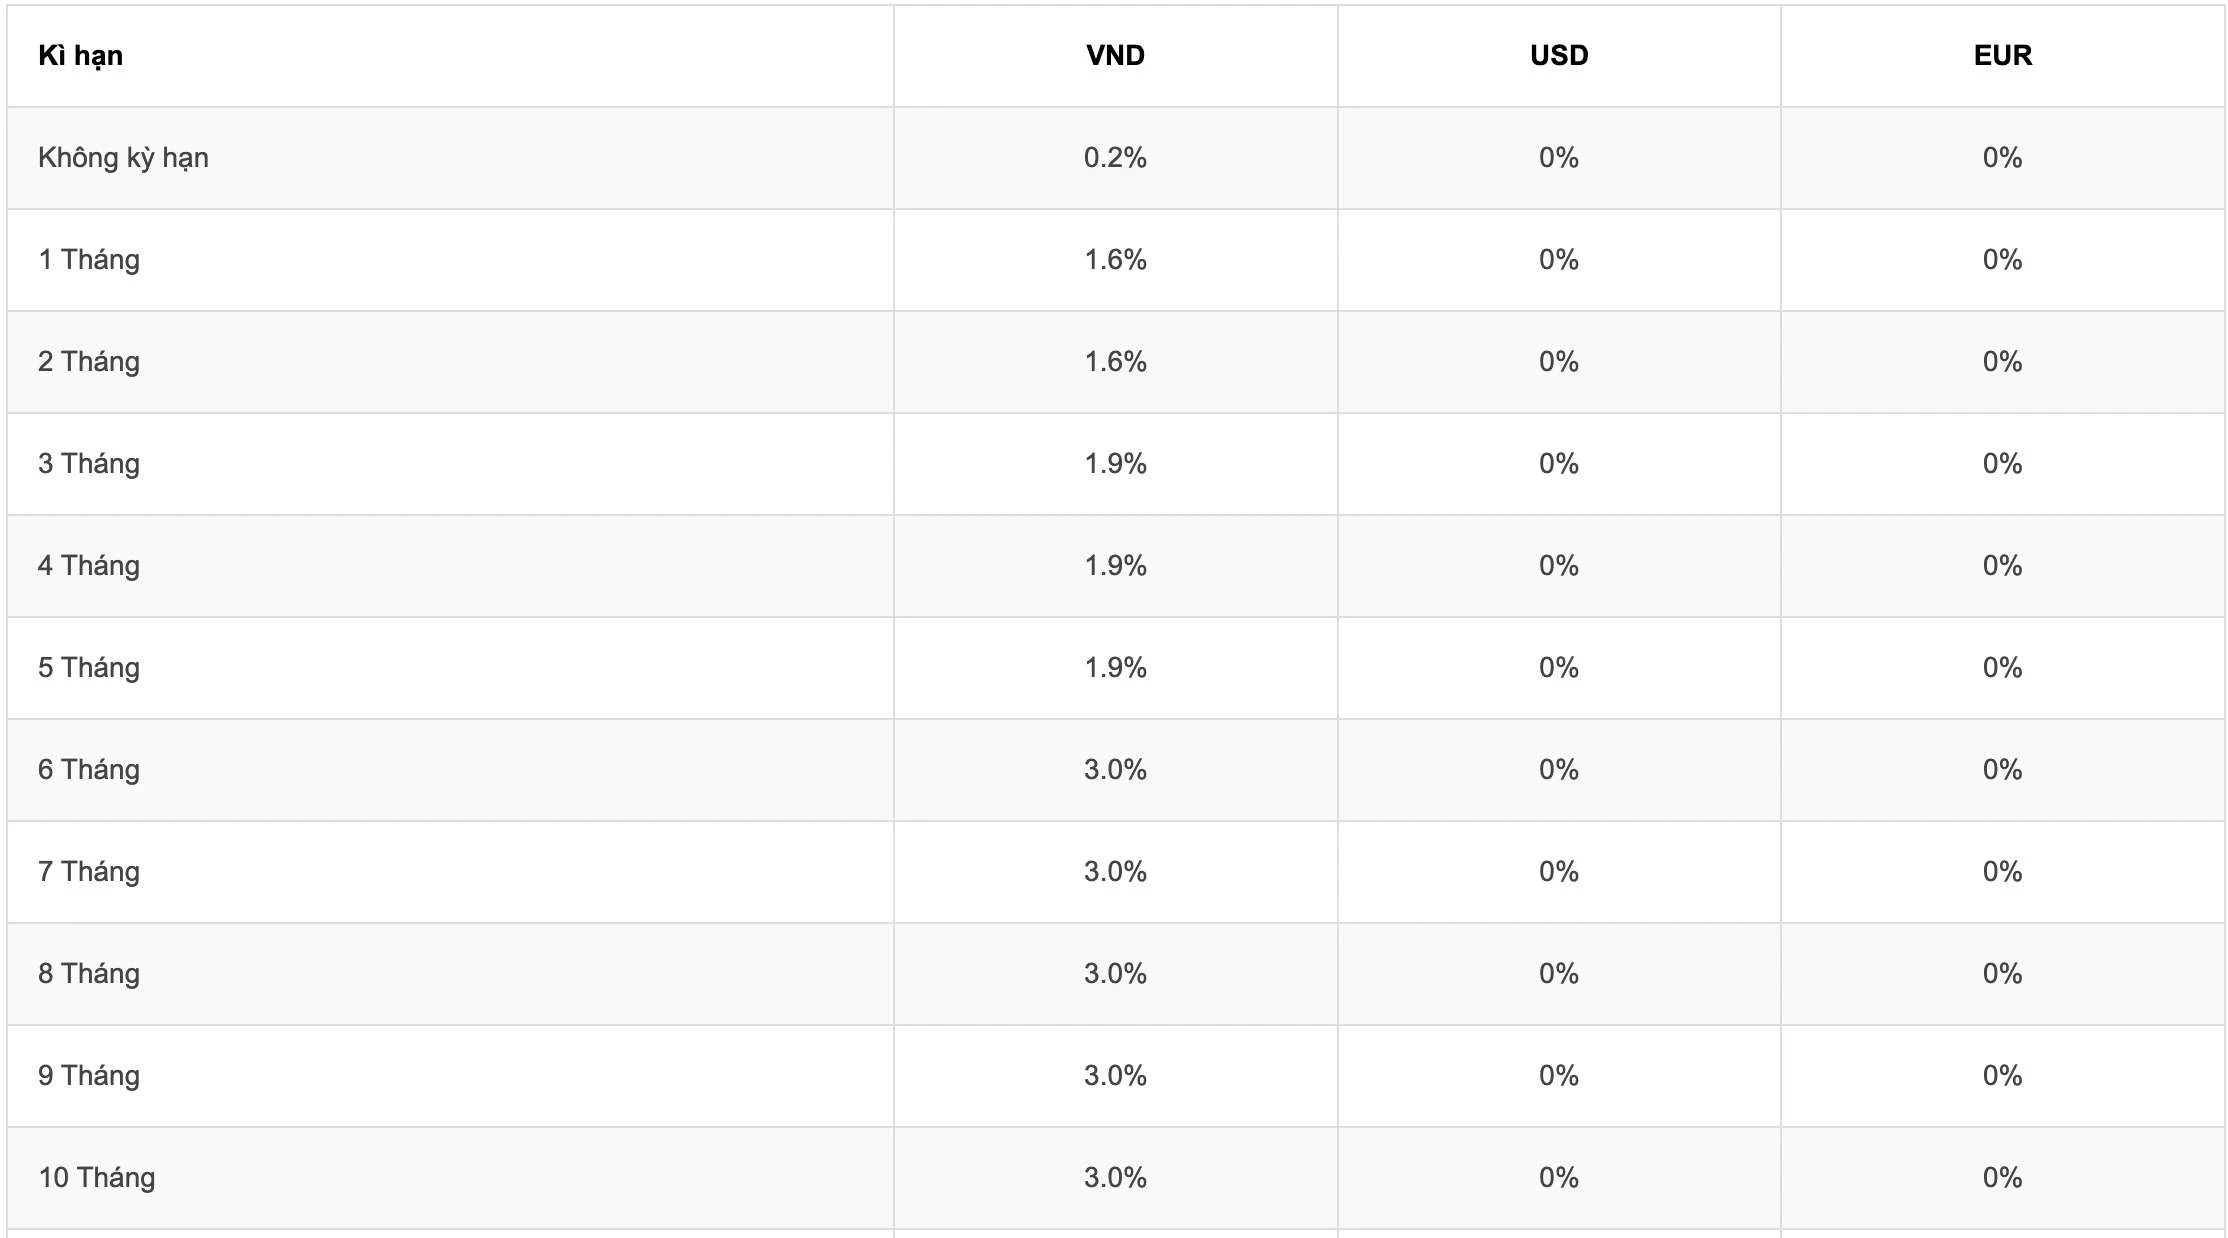The width and height of the screenshot is (2228, 1238).
Task: Click VND 1.9% for 4 Tháng
Action: [x=1115, y=566]
